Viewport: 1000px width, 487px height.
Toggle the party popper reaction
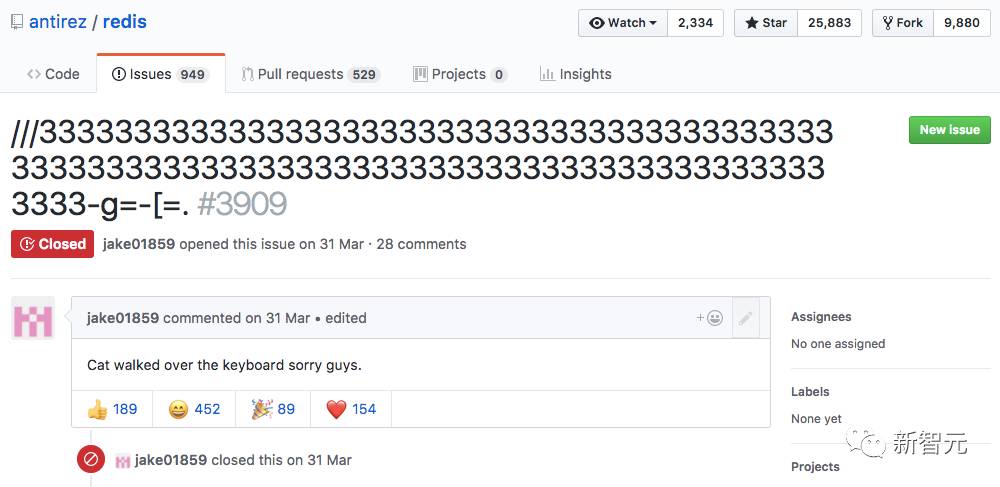pos(273,409)
